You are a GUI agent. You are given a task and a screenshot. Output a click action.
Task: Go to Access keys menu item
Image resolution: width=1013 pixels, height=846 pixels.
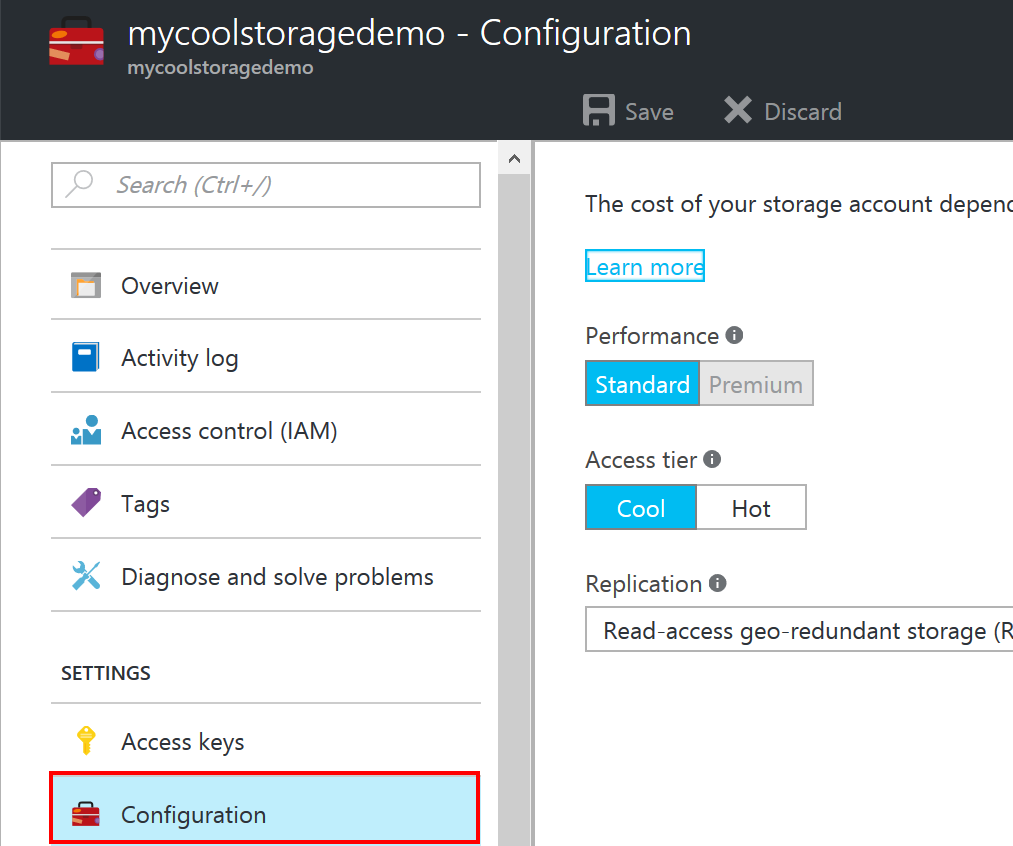(x=182, y=742)
